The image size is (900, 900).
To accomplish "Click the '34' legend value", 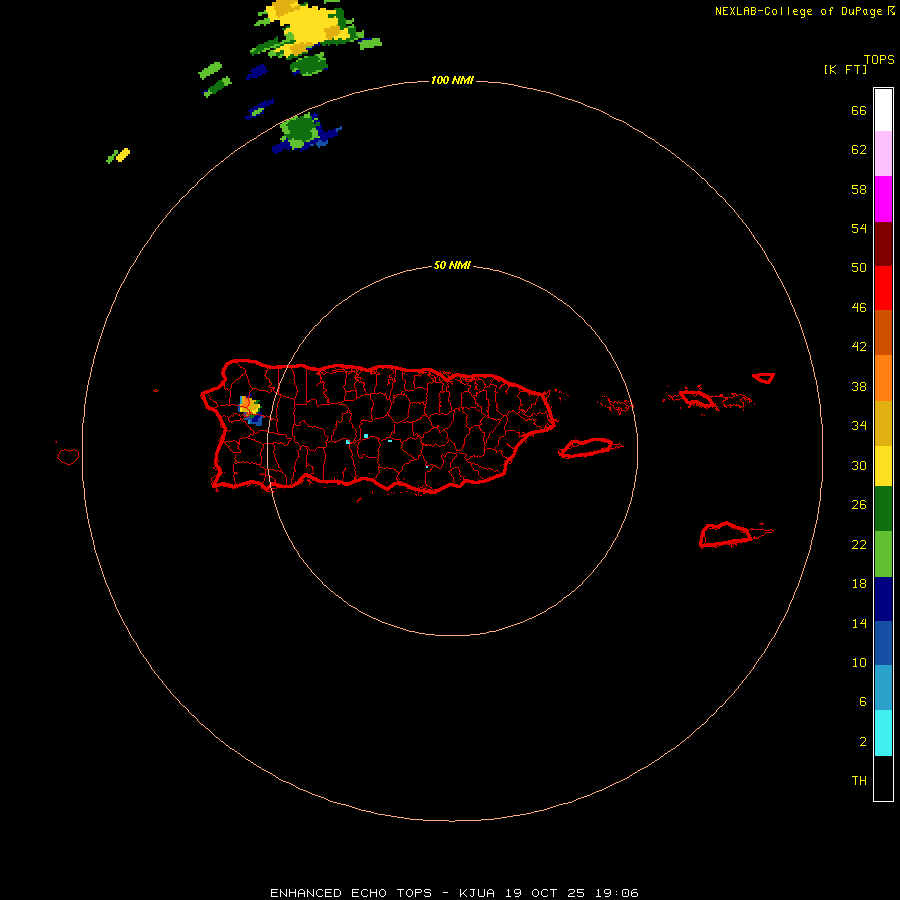I will [859, 426].
